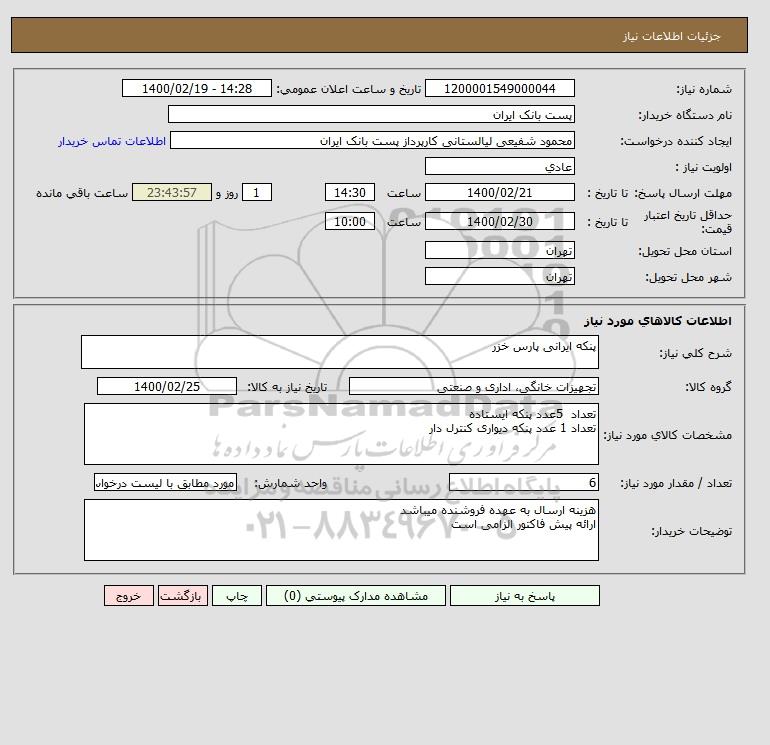Click the label توضیحات خریدار

(691, 531)
